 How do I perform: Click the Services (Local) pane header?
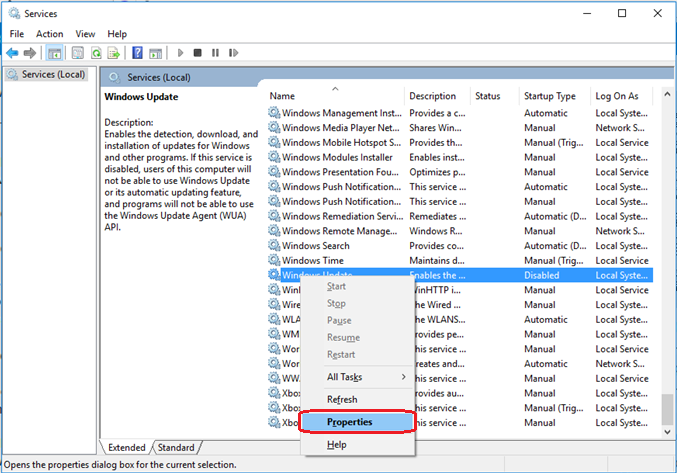(x=158, y=77)
